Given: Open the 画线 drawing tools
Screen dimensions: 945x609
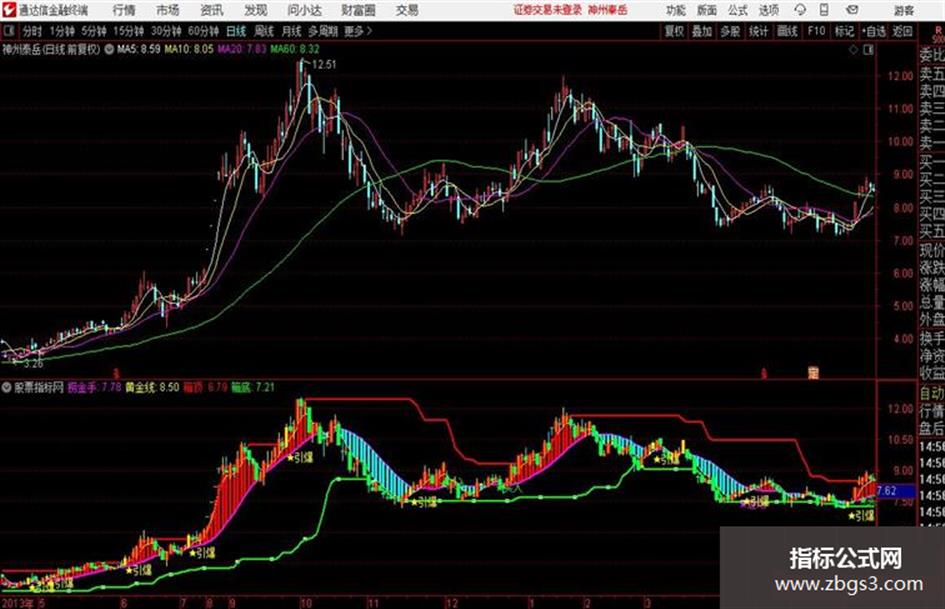Looking at the screenshot, I should point(787,31).
